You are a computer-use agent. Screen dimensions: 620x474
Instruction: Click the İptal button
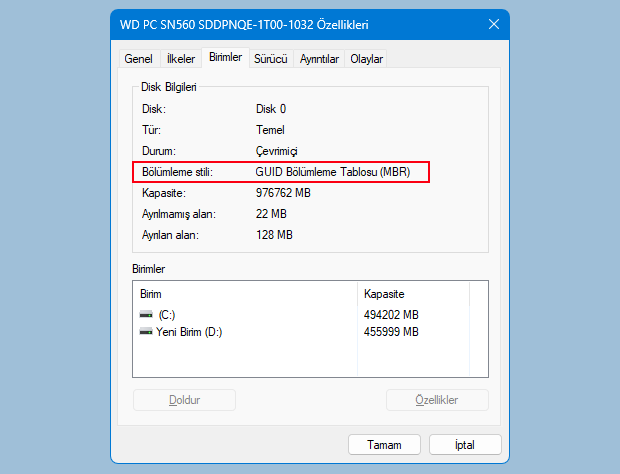(465, 445)
